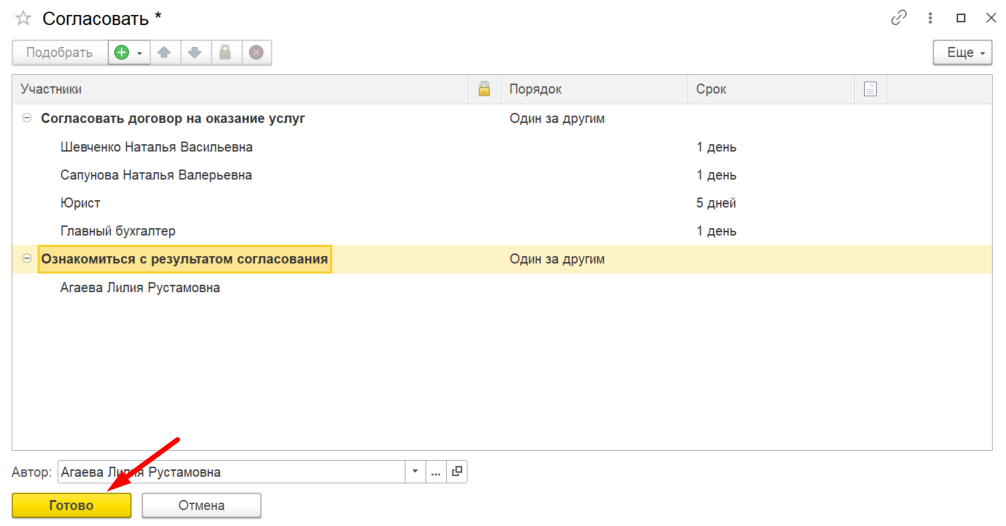Maximize the Согласовать window

click(x=961, y=18)
